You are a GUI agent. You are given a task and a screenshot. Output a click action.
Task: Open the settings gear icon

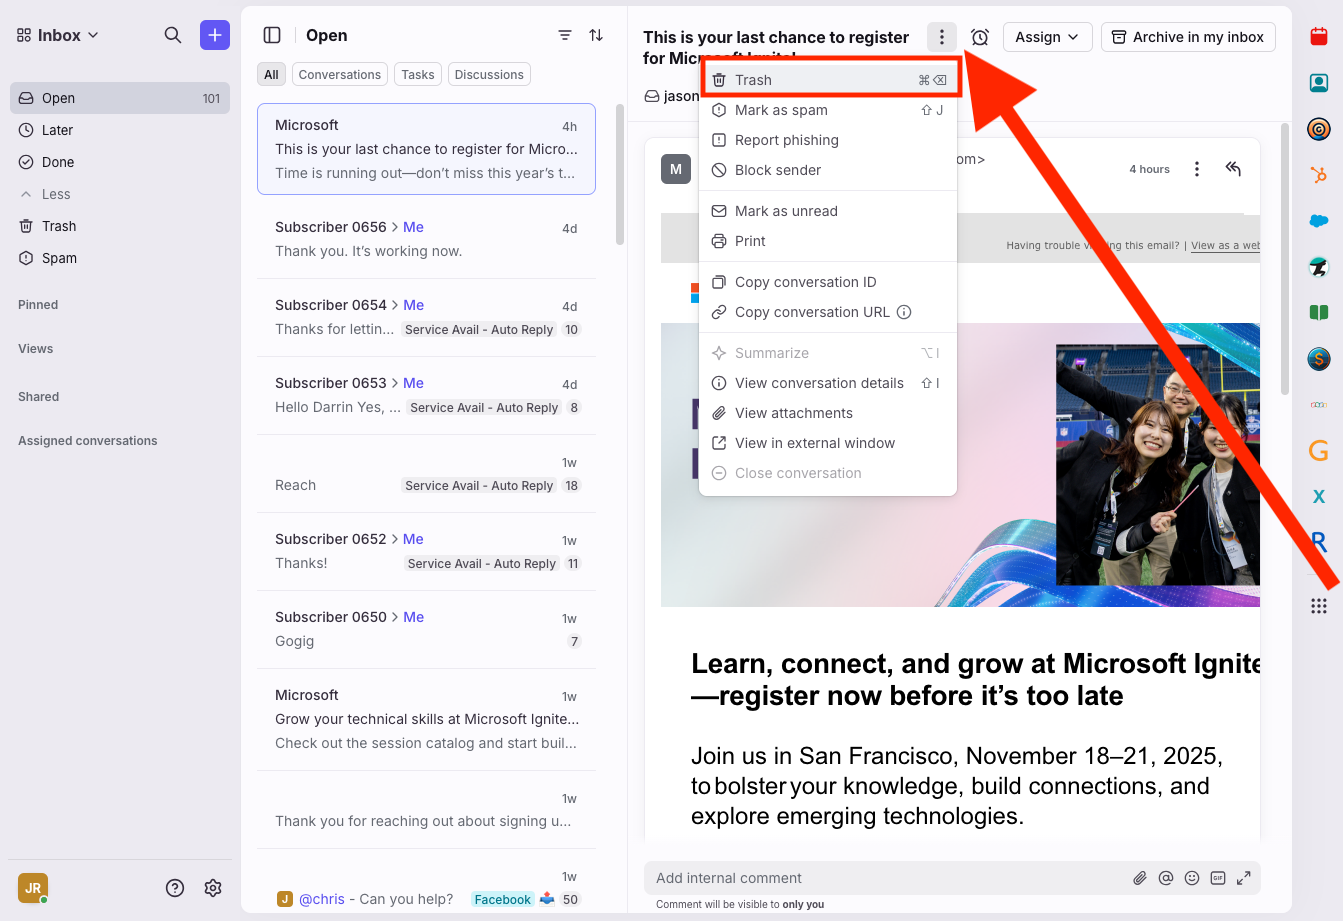213,888
